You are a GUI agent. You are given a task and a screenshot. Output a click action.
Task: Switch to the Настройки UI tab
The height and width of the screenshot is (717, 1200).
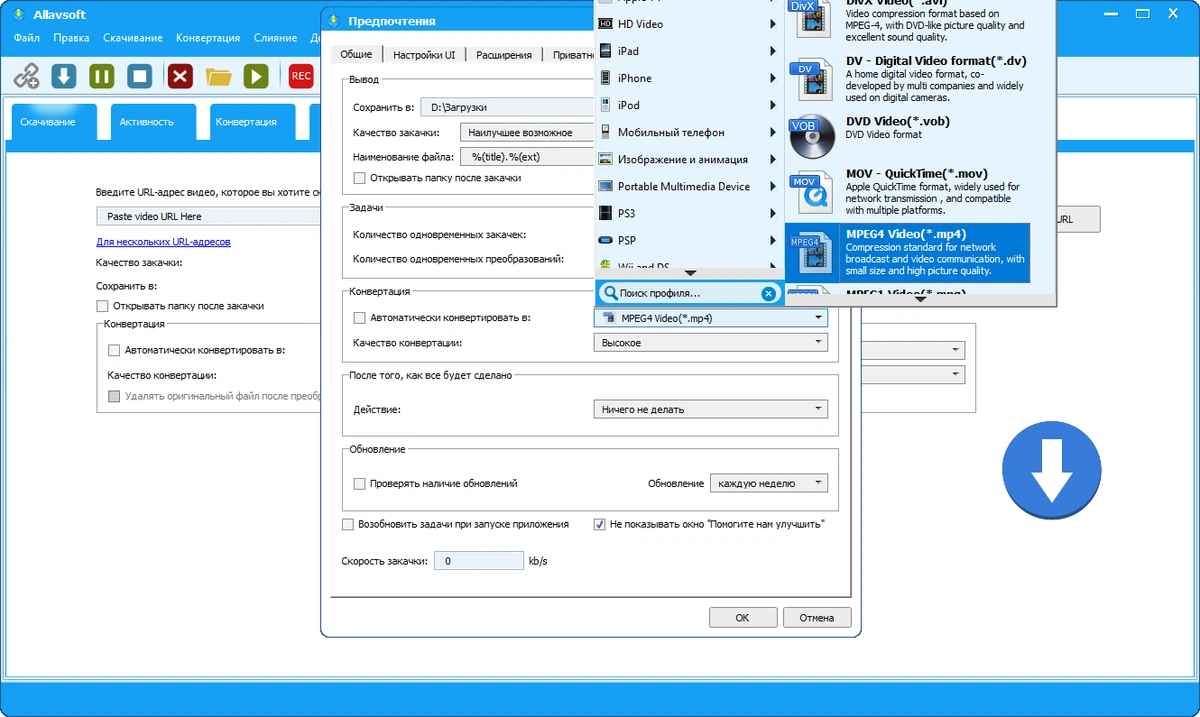[426, 55]
